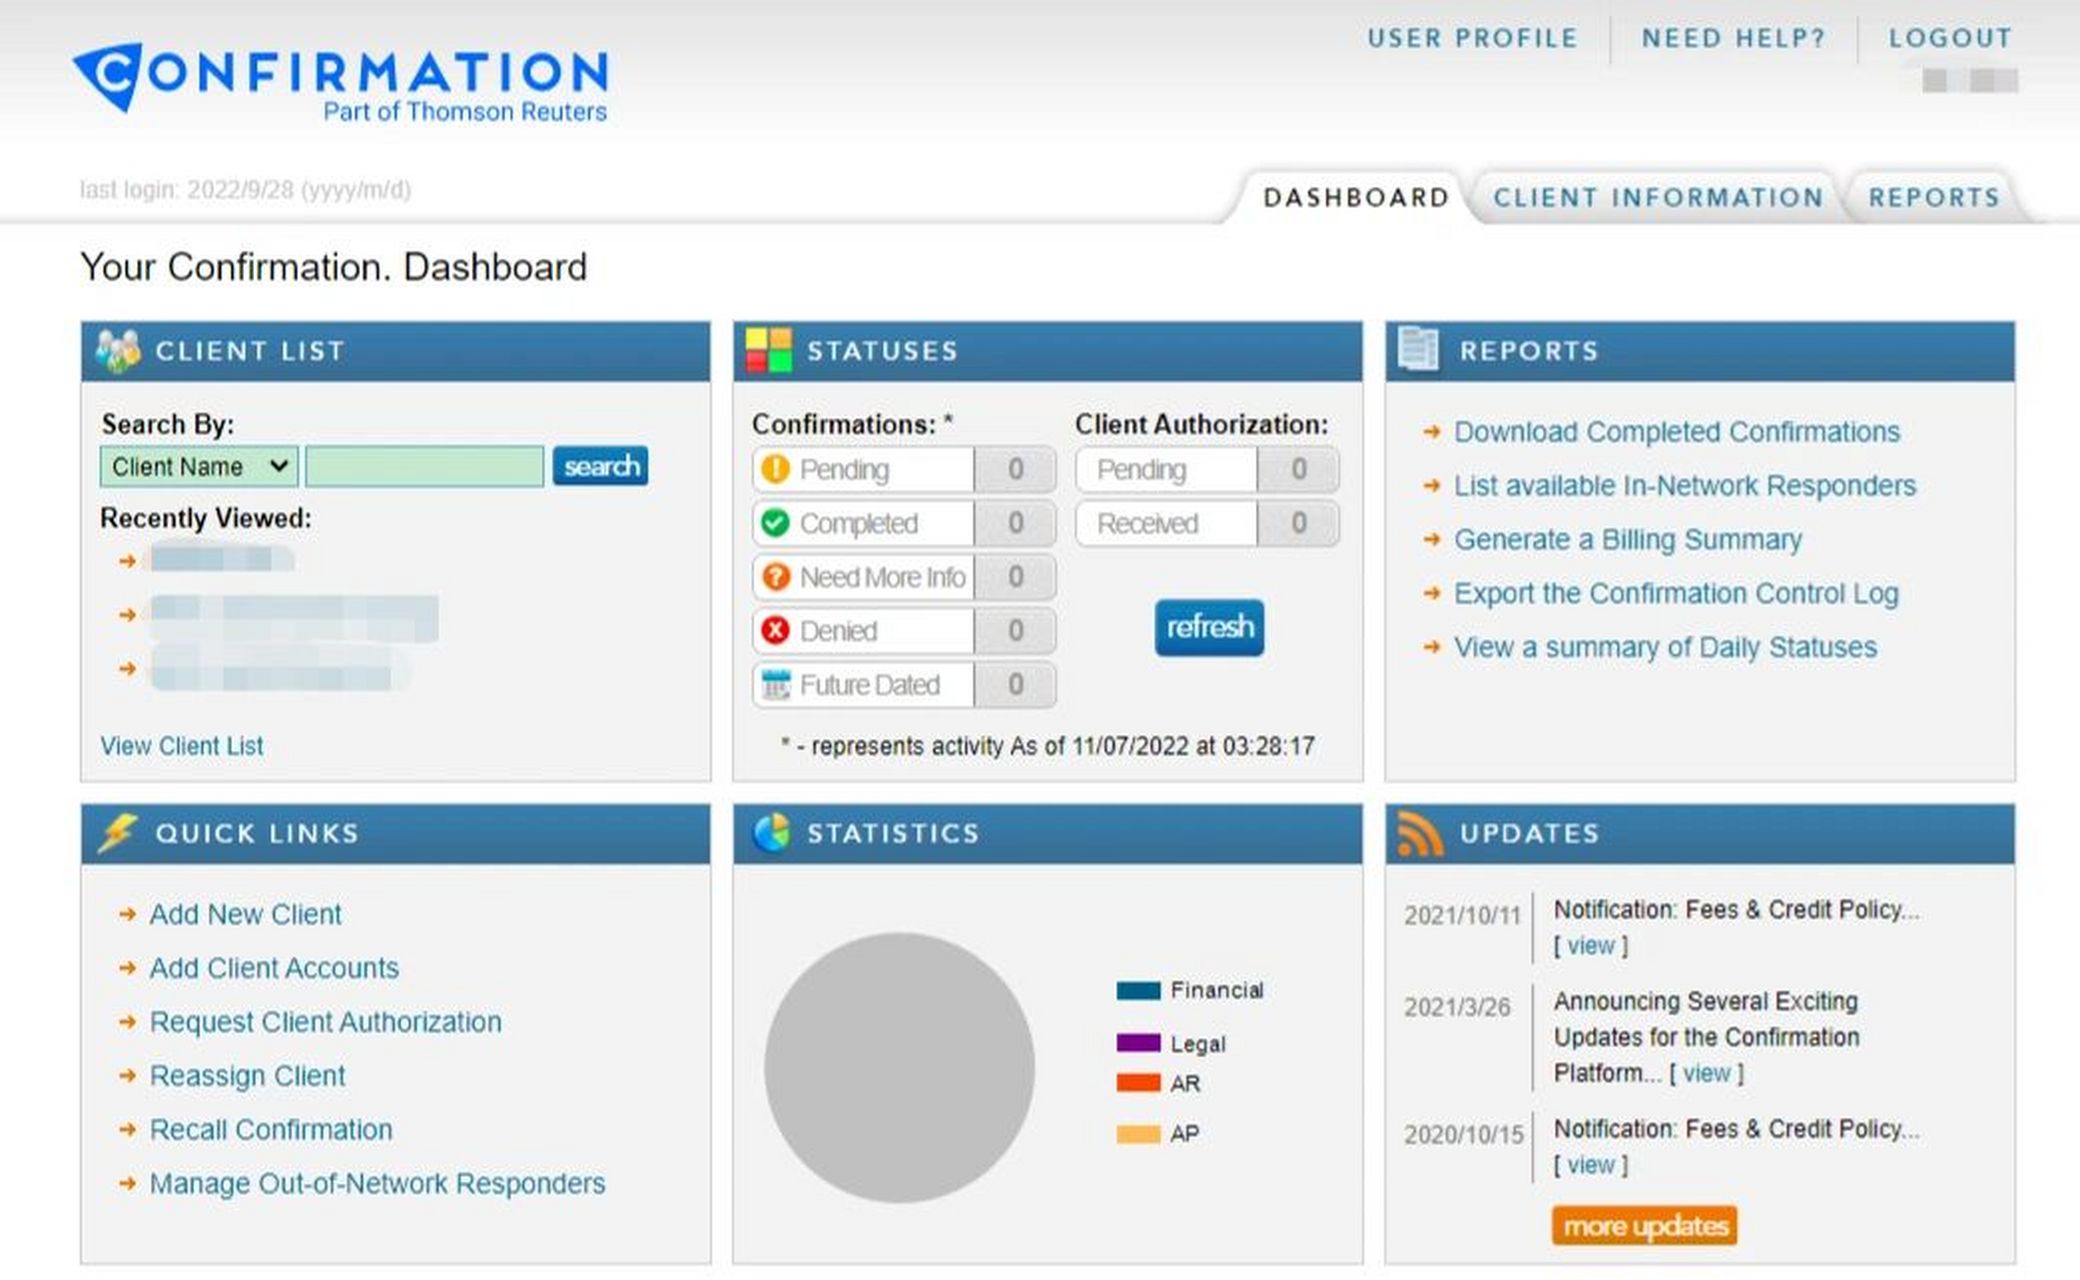The width and height of the screenshot is (2080, 1280).
Task: Click the Denied confirmations status row
Action: [904, 631]
